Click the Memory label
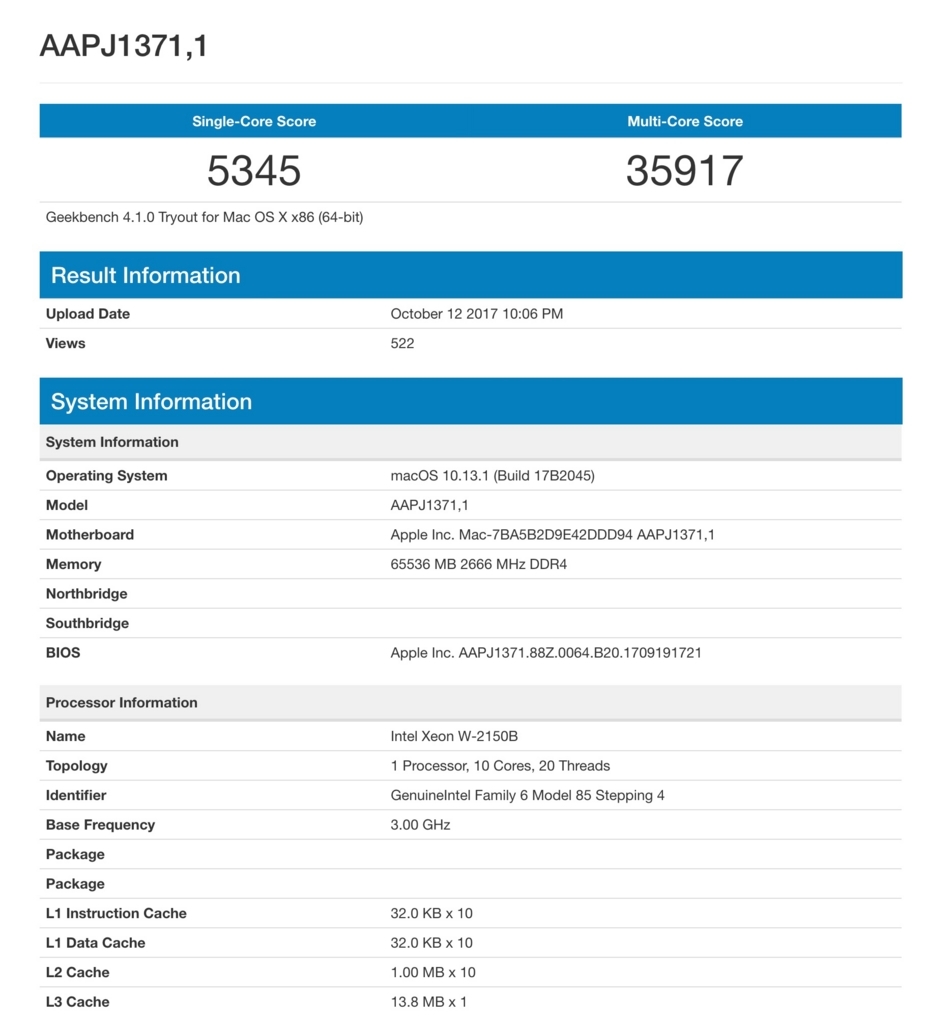Image resolution: width=926 pixels, height=1024 pixels. coord(73,564)
